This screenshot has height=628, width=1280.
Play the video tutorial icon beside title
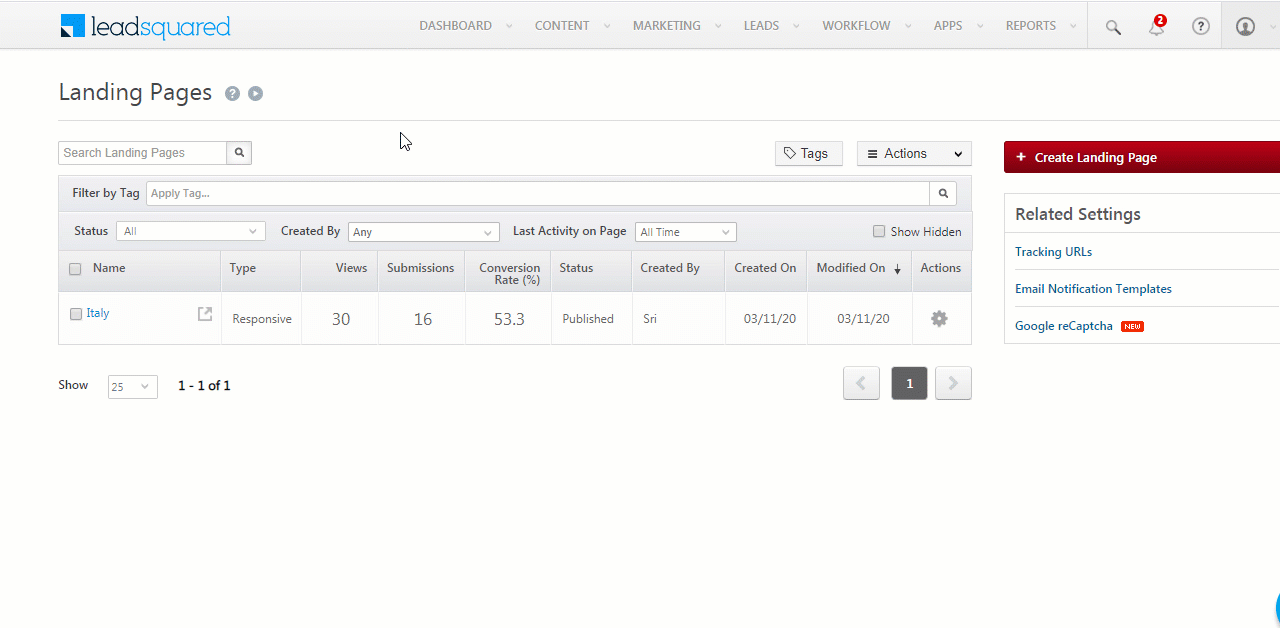(256, 94)
